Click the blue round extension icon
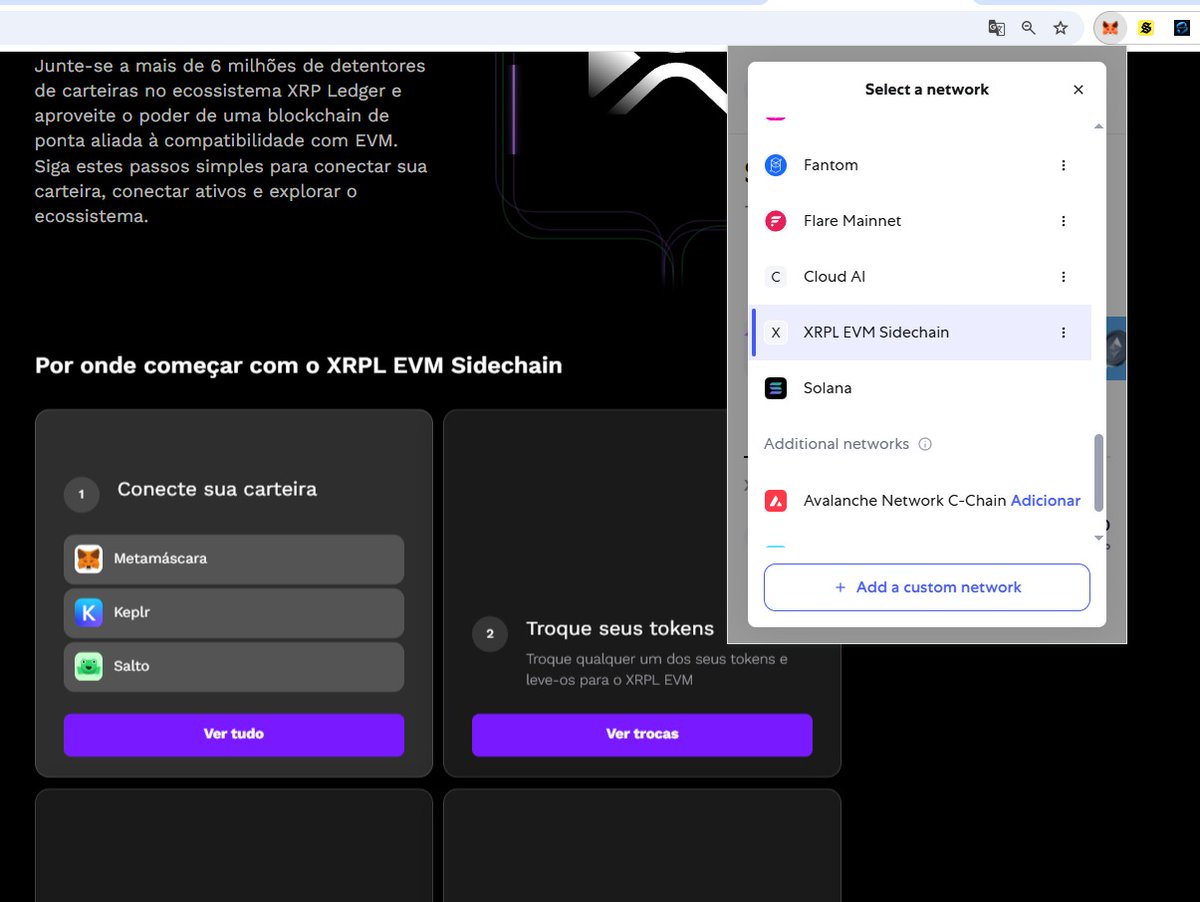The width and height of the screenshot is (1200, 902). click(x=1181, y=28)
